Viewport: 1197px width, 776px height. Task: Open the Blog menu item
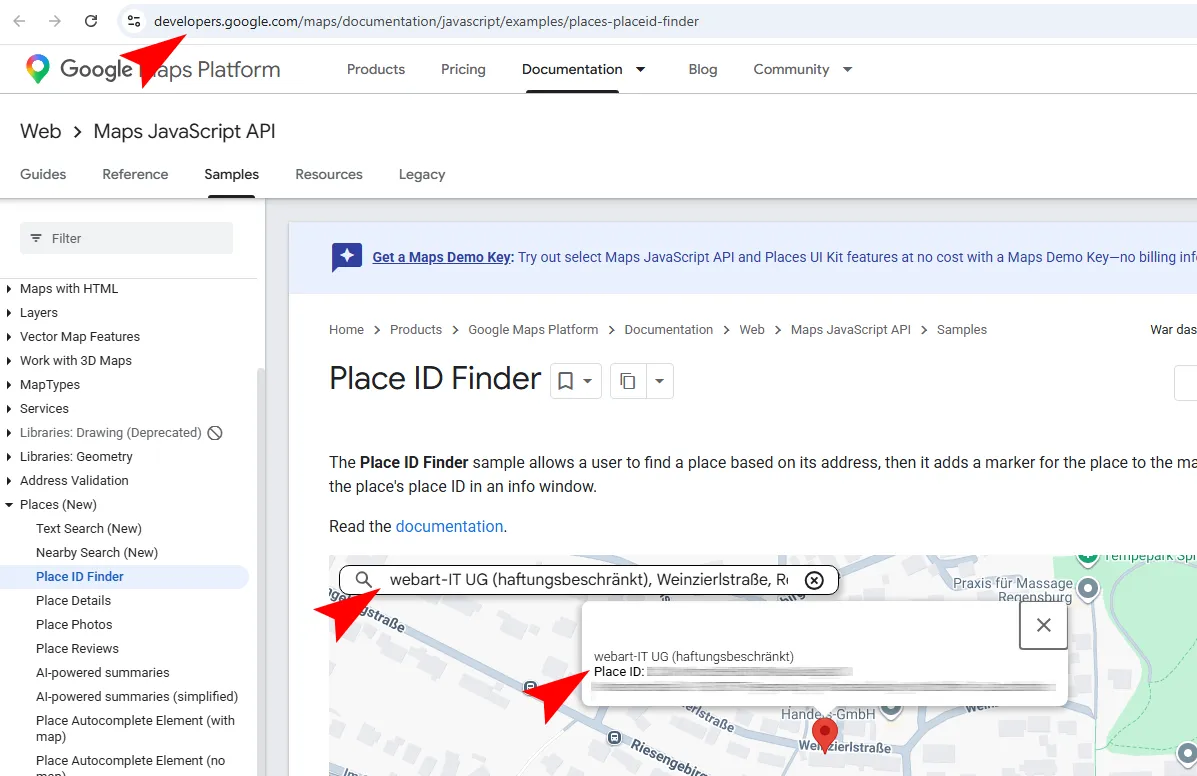(702, 69)
